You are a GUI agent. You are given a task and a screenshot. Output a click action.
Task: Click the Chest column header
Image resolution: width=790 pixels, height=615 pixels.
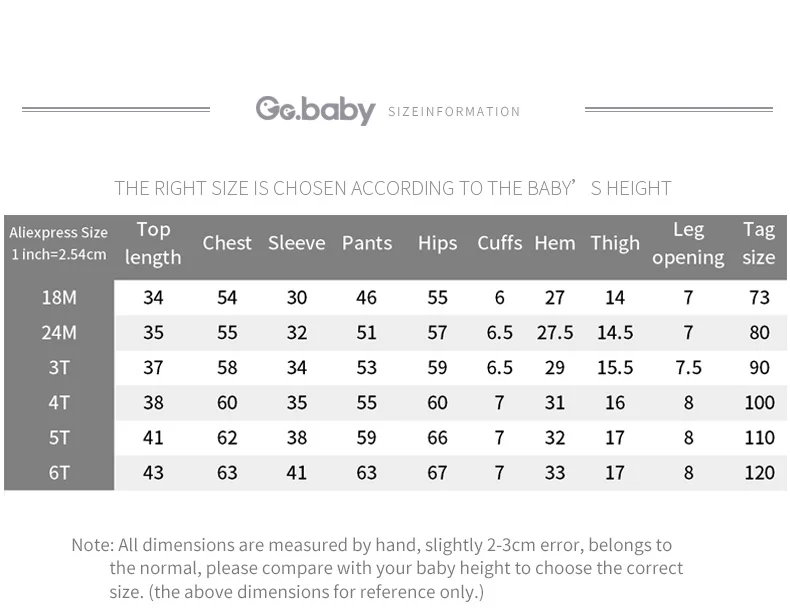tap(227, 243)
